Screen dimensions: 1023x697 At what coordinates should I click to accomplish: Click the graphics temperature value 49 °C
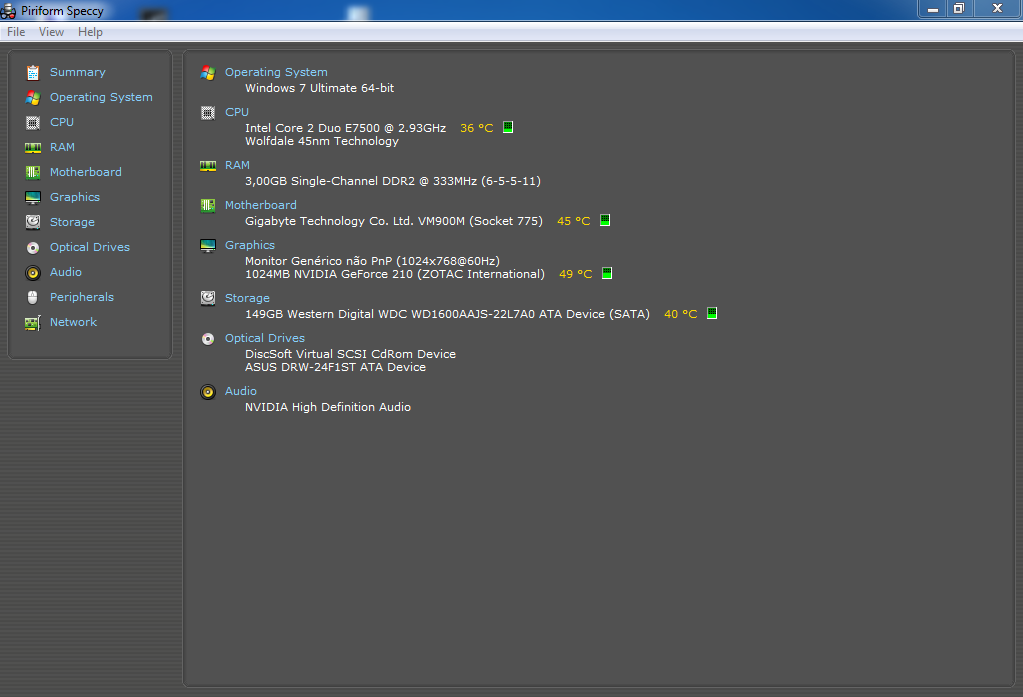tap(575, 274)
